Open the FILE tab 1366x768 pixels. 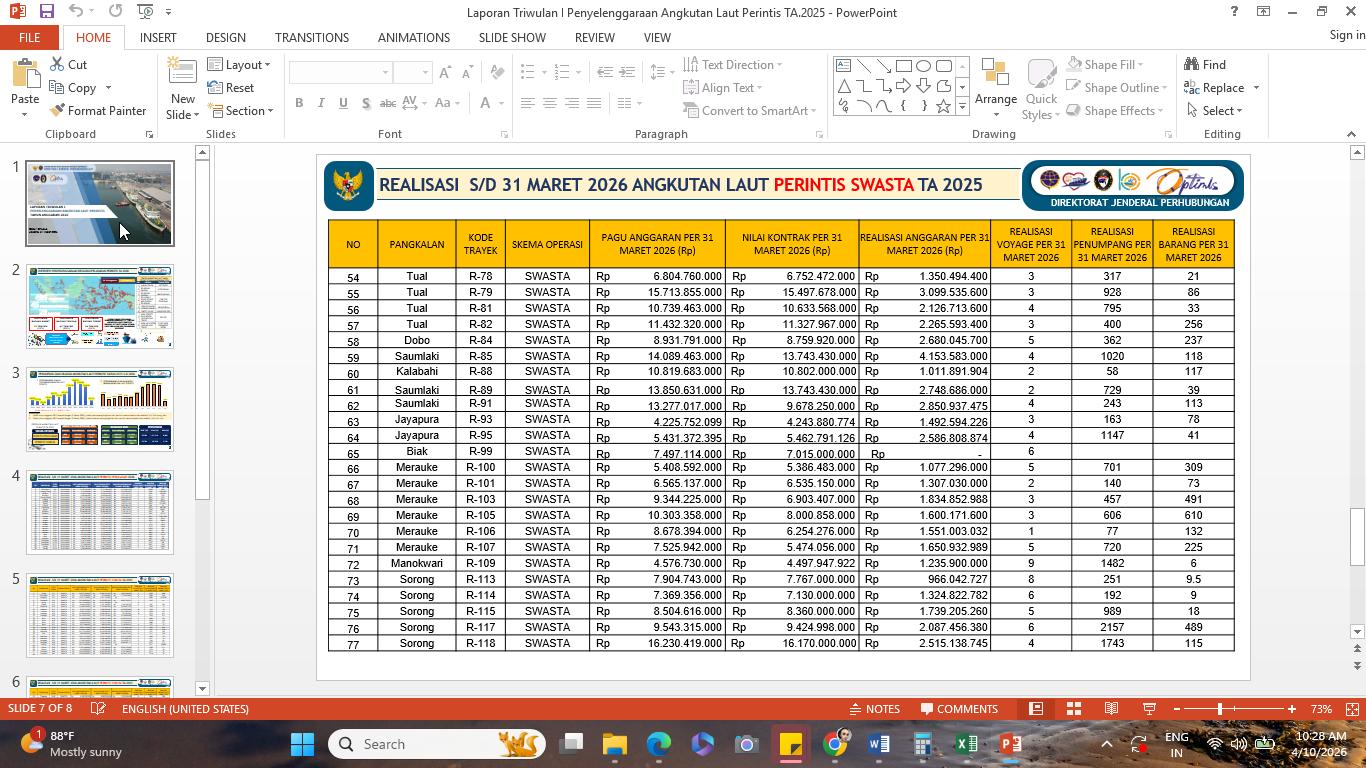[x=29, y=37]
